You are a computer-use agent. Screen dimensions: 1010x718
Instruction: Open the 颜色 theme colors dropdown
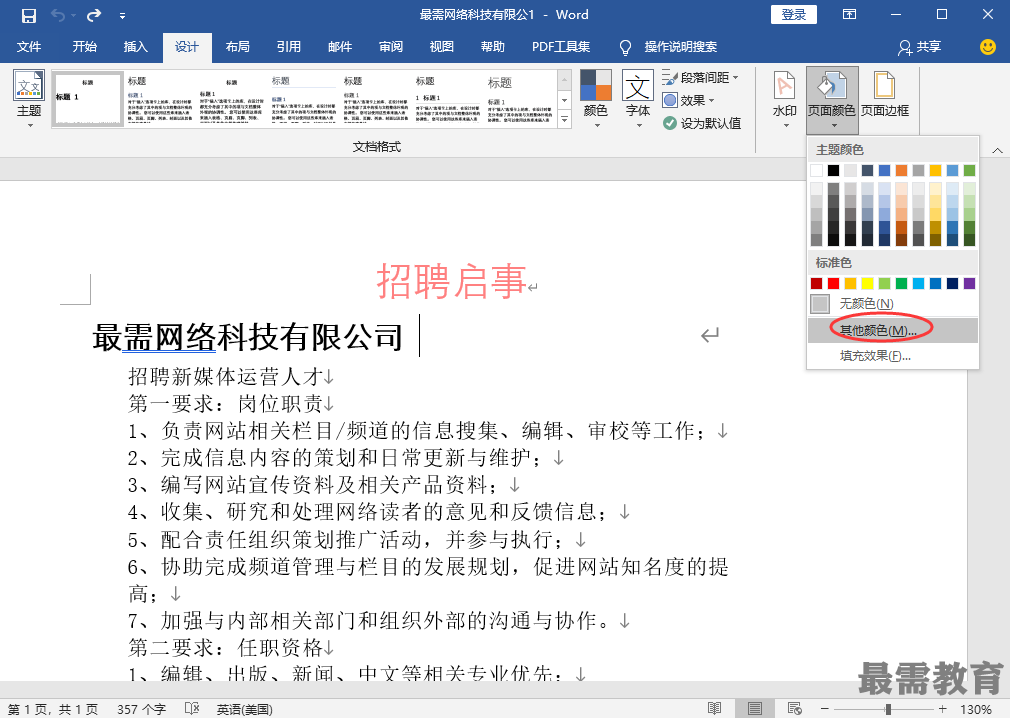point(596,99)
